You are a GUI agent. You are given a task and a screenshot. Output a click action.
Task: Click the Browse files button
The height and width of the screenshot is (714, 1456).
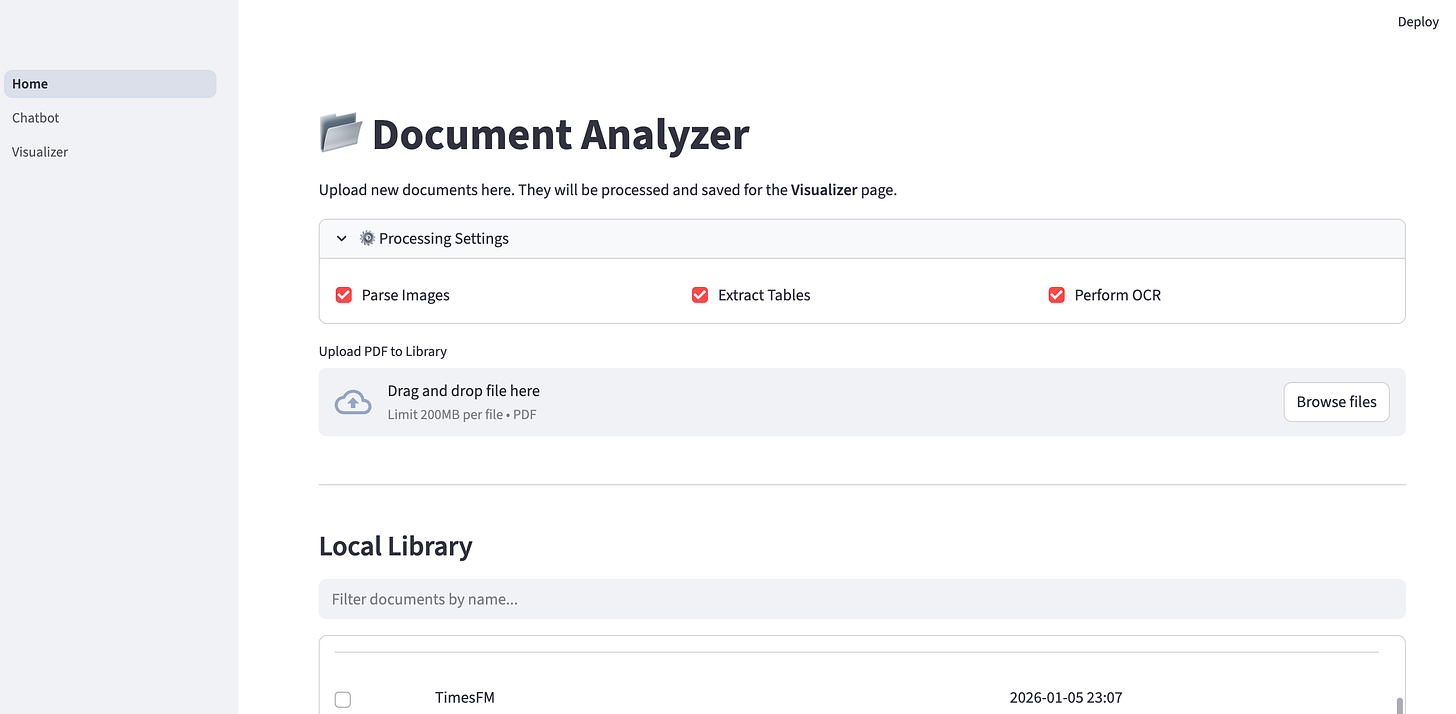click(x=1336, y=402)
